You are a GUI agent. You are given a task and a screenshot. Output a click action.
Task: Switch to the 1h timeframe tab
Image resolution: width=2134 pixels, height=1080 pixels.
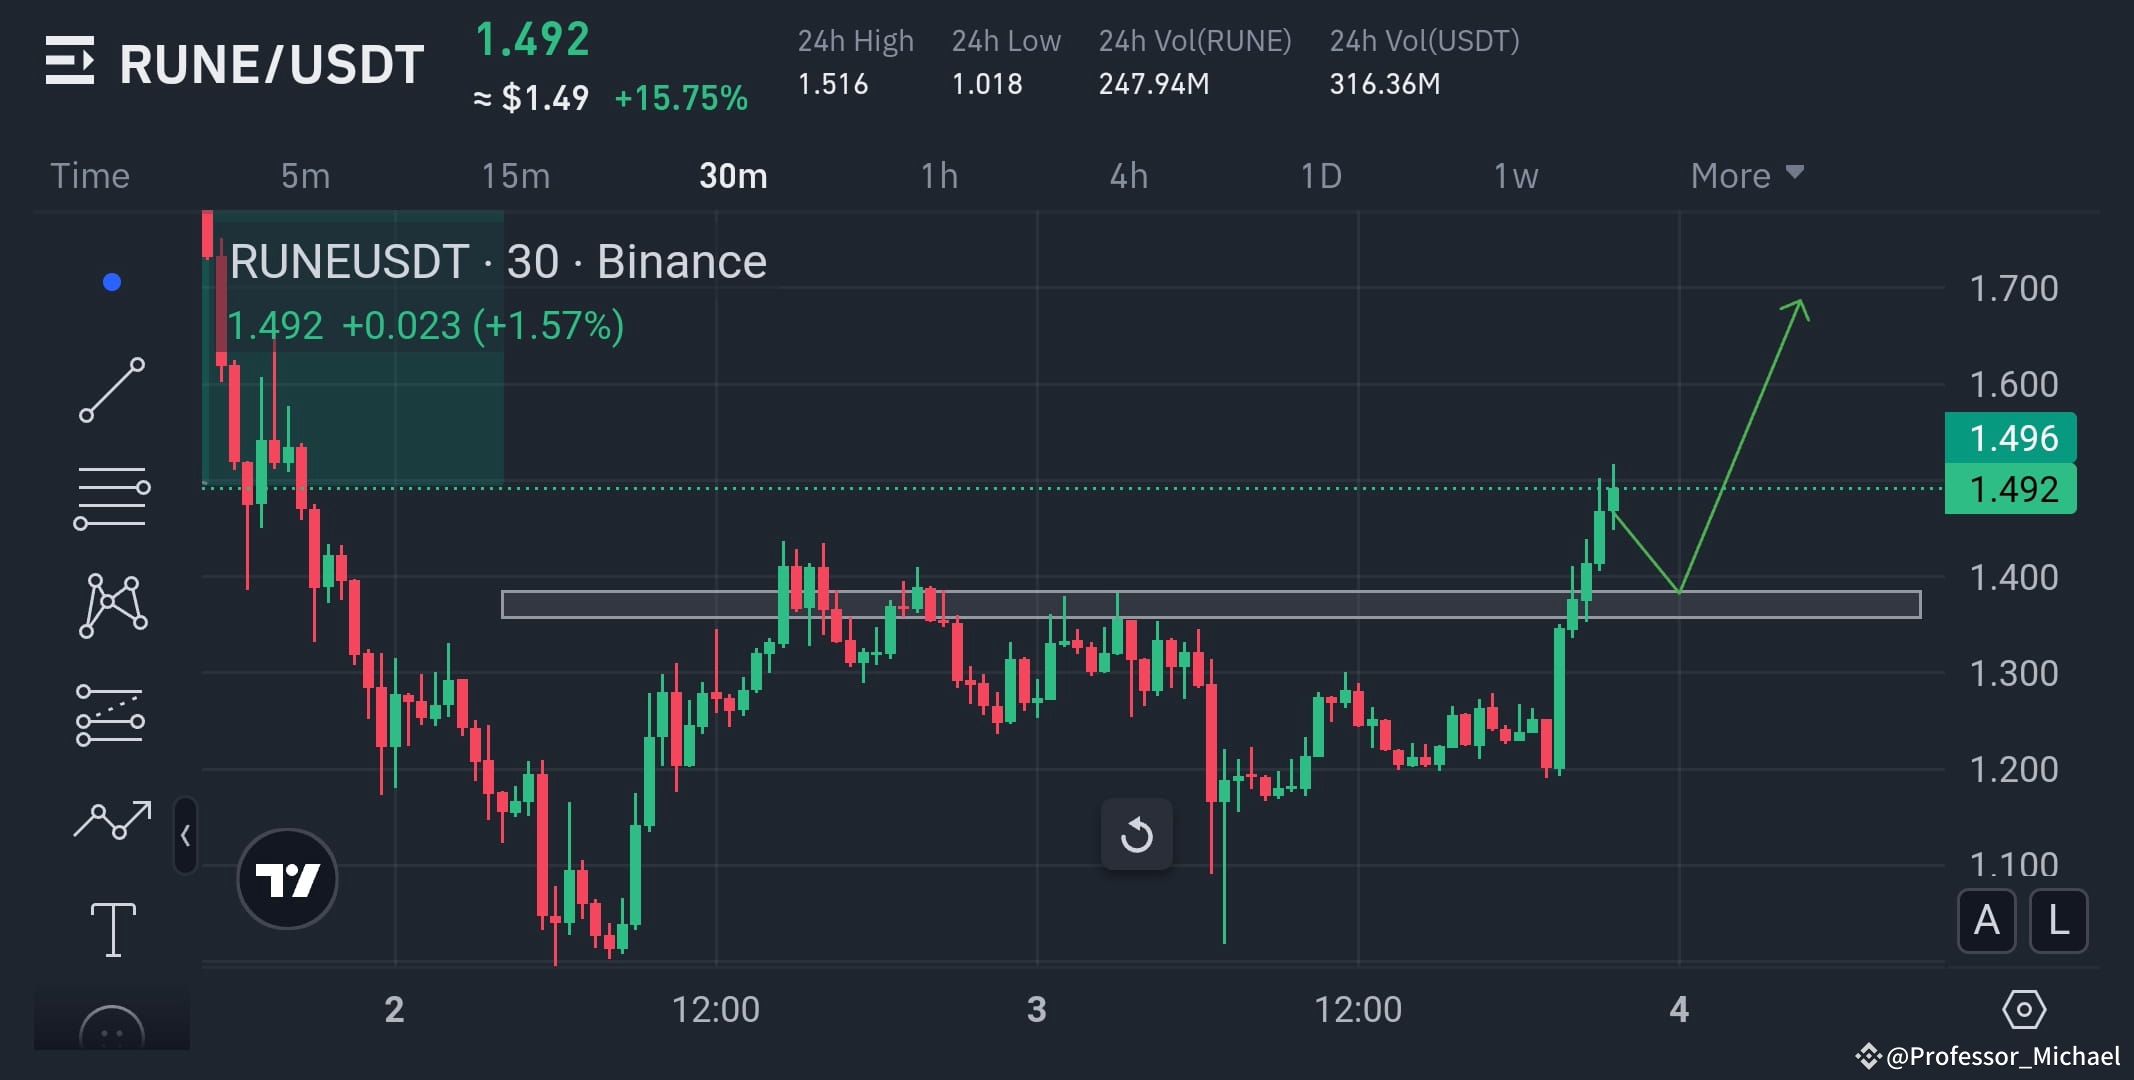938,175
